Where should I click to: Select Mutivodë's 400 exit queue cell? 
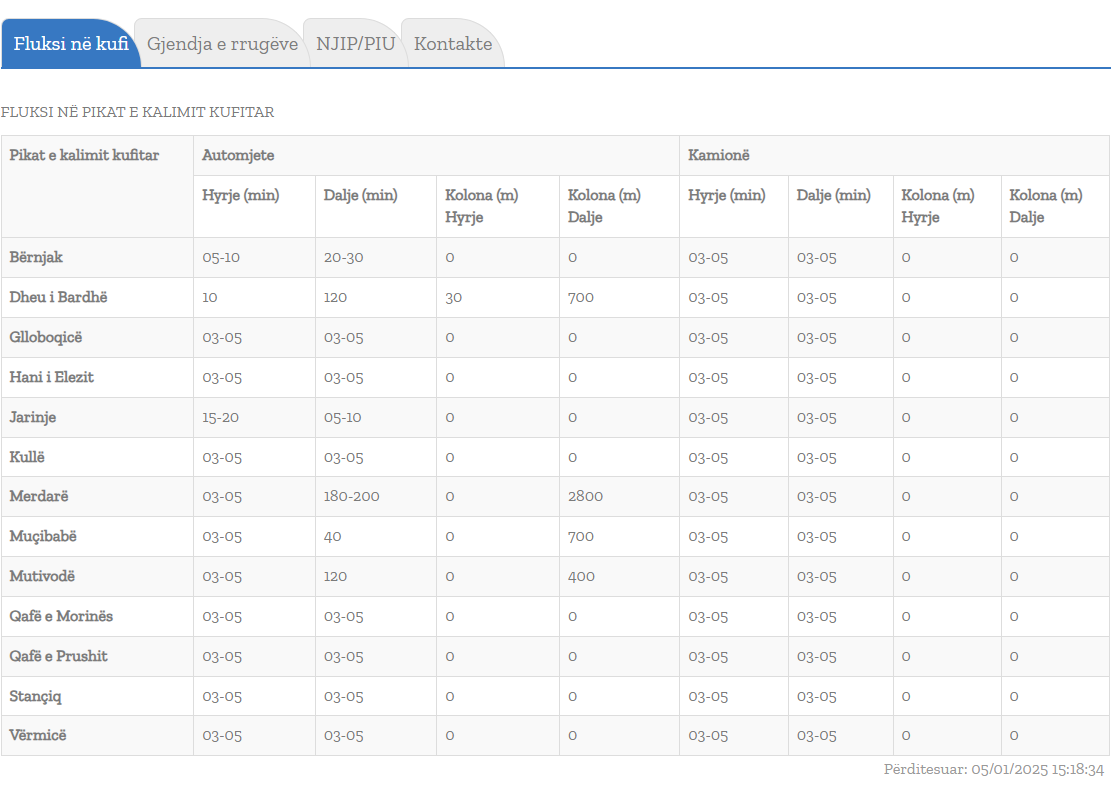point(581,576)
